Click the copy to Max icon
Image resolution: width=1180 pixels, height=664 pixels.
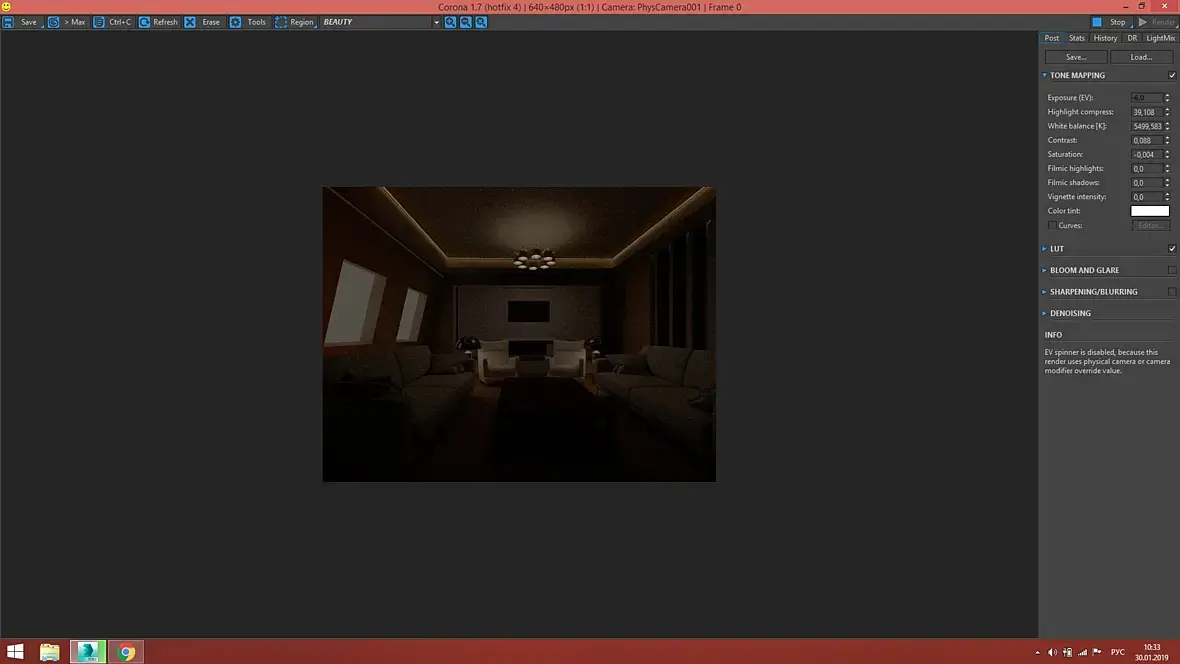[53, 22]
